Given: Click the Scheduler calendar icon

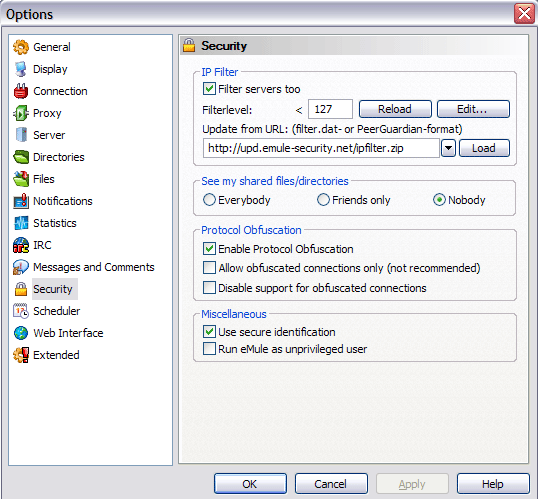Looking at the screenshot, I should (21, 311).
